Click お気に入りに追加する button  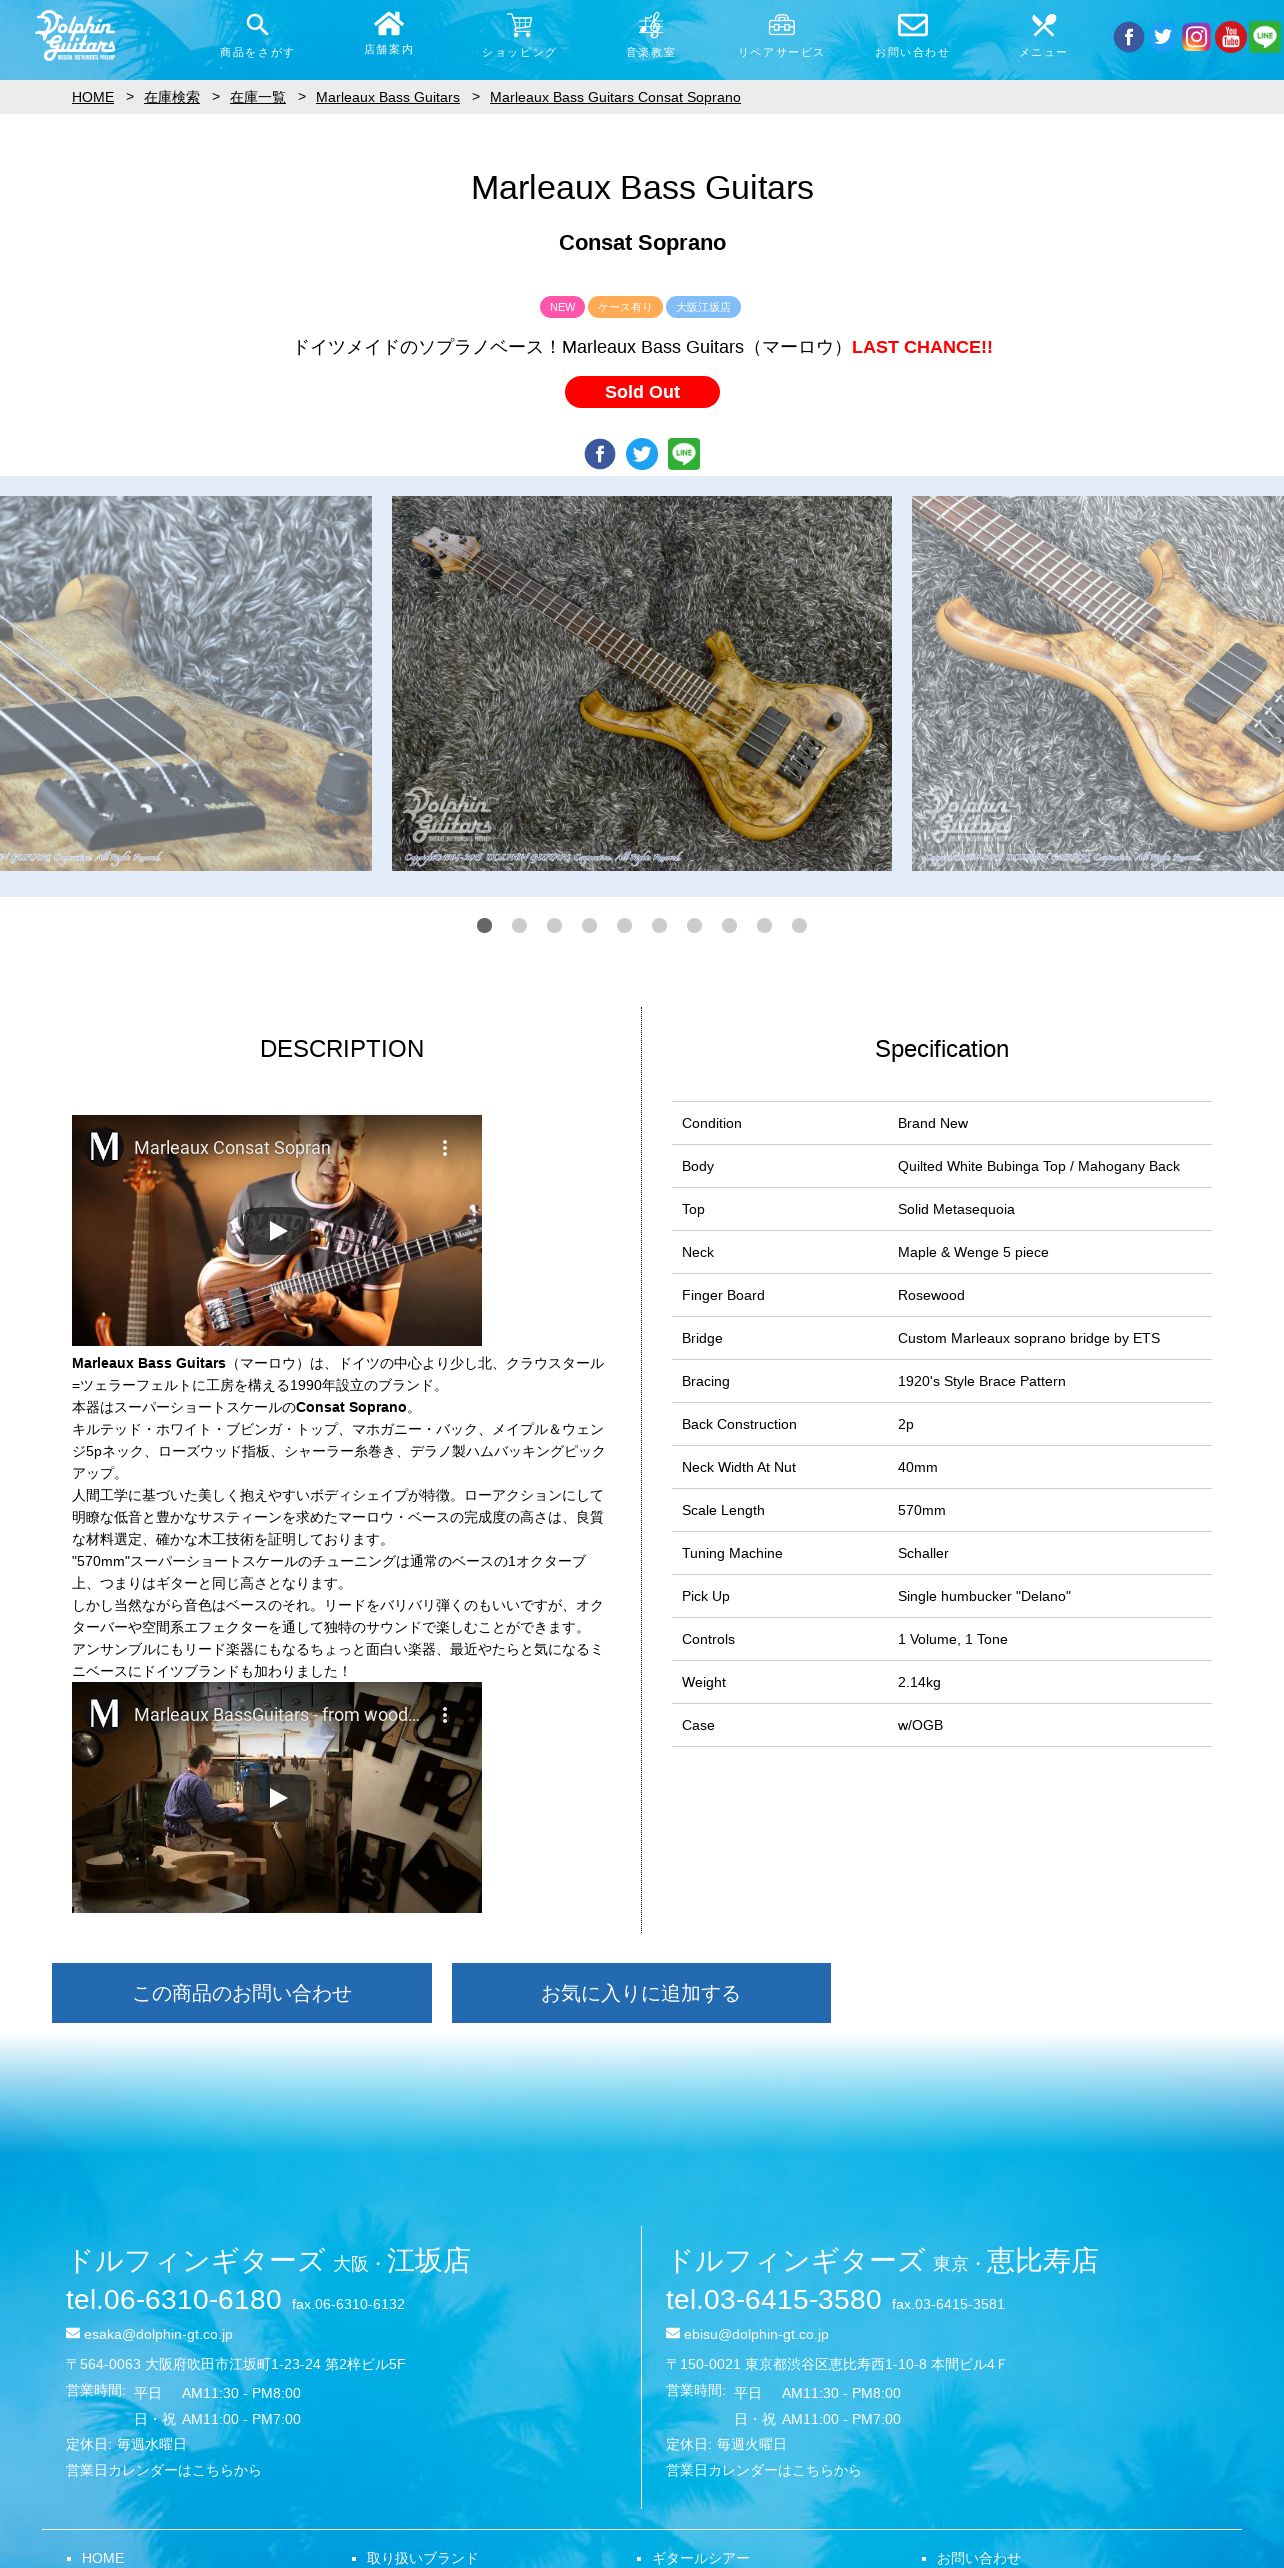pyautogui.click(x=641, y=1993)
